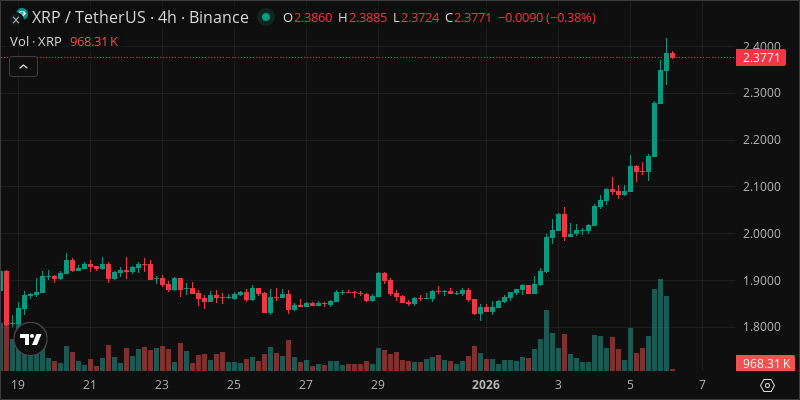Click the 19 date label on time axis

pyautogui.click(x=17, y=384)
